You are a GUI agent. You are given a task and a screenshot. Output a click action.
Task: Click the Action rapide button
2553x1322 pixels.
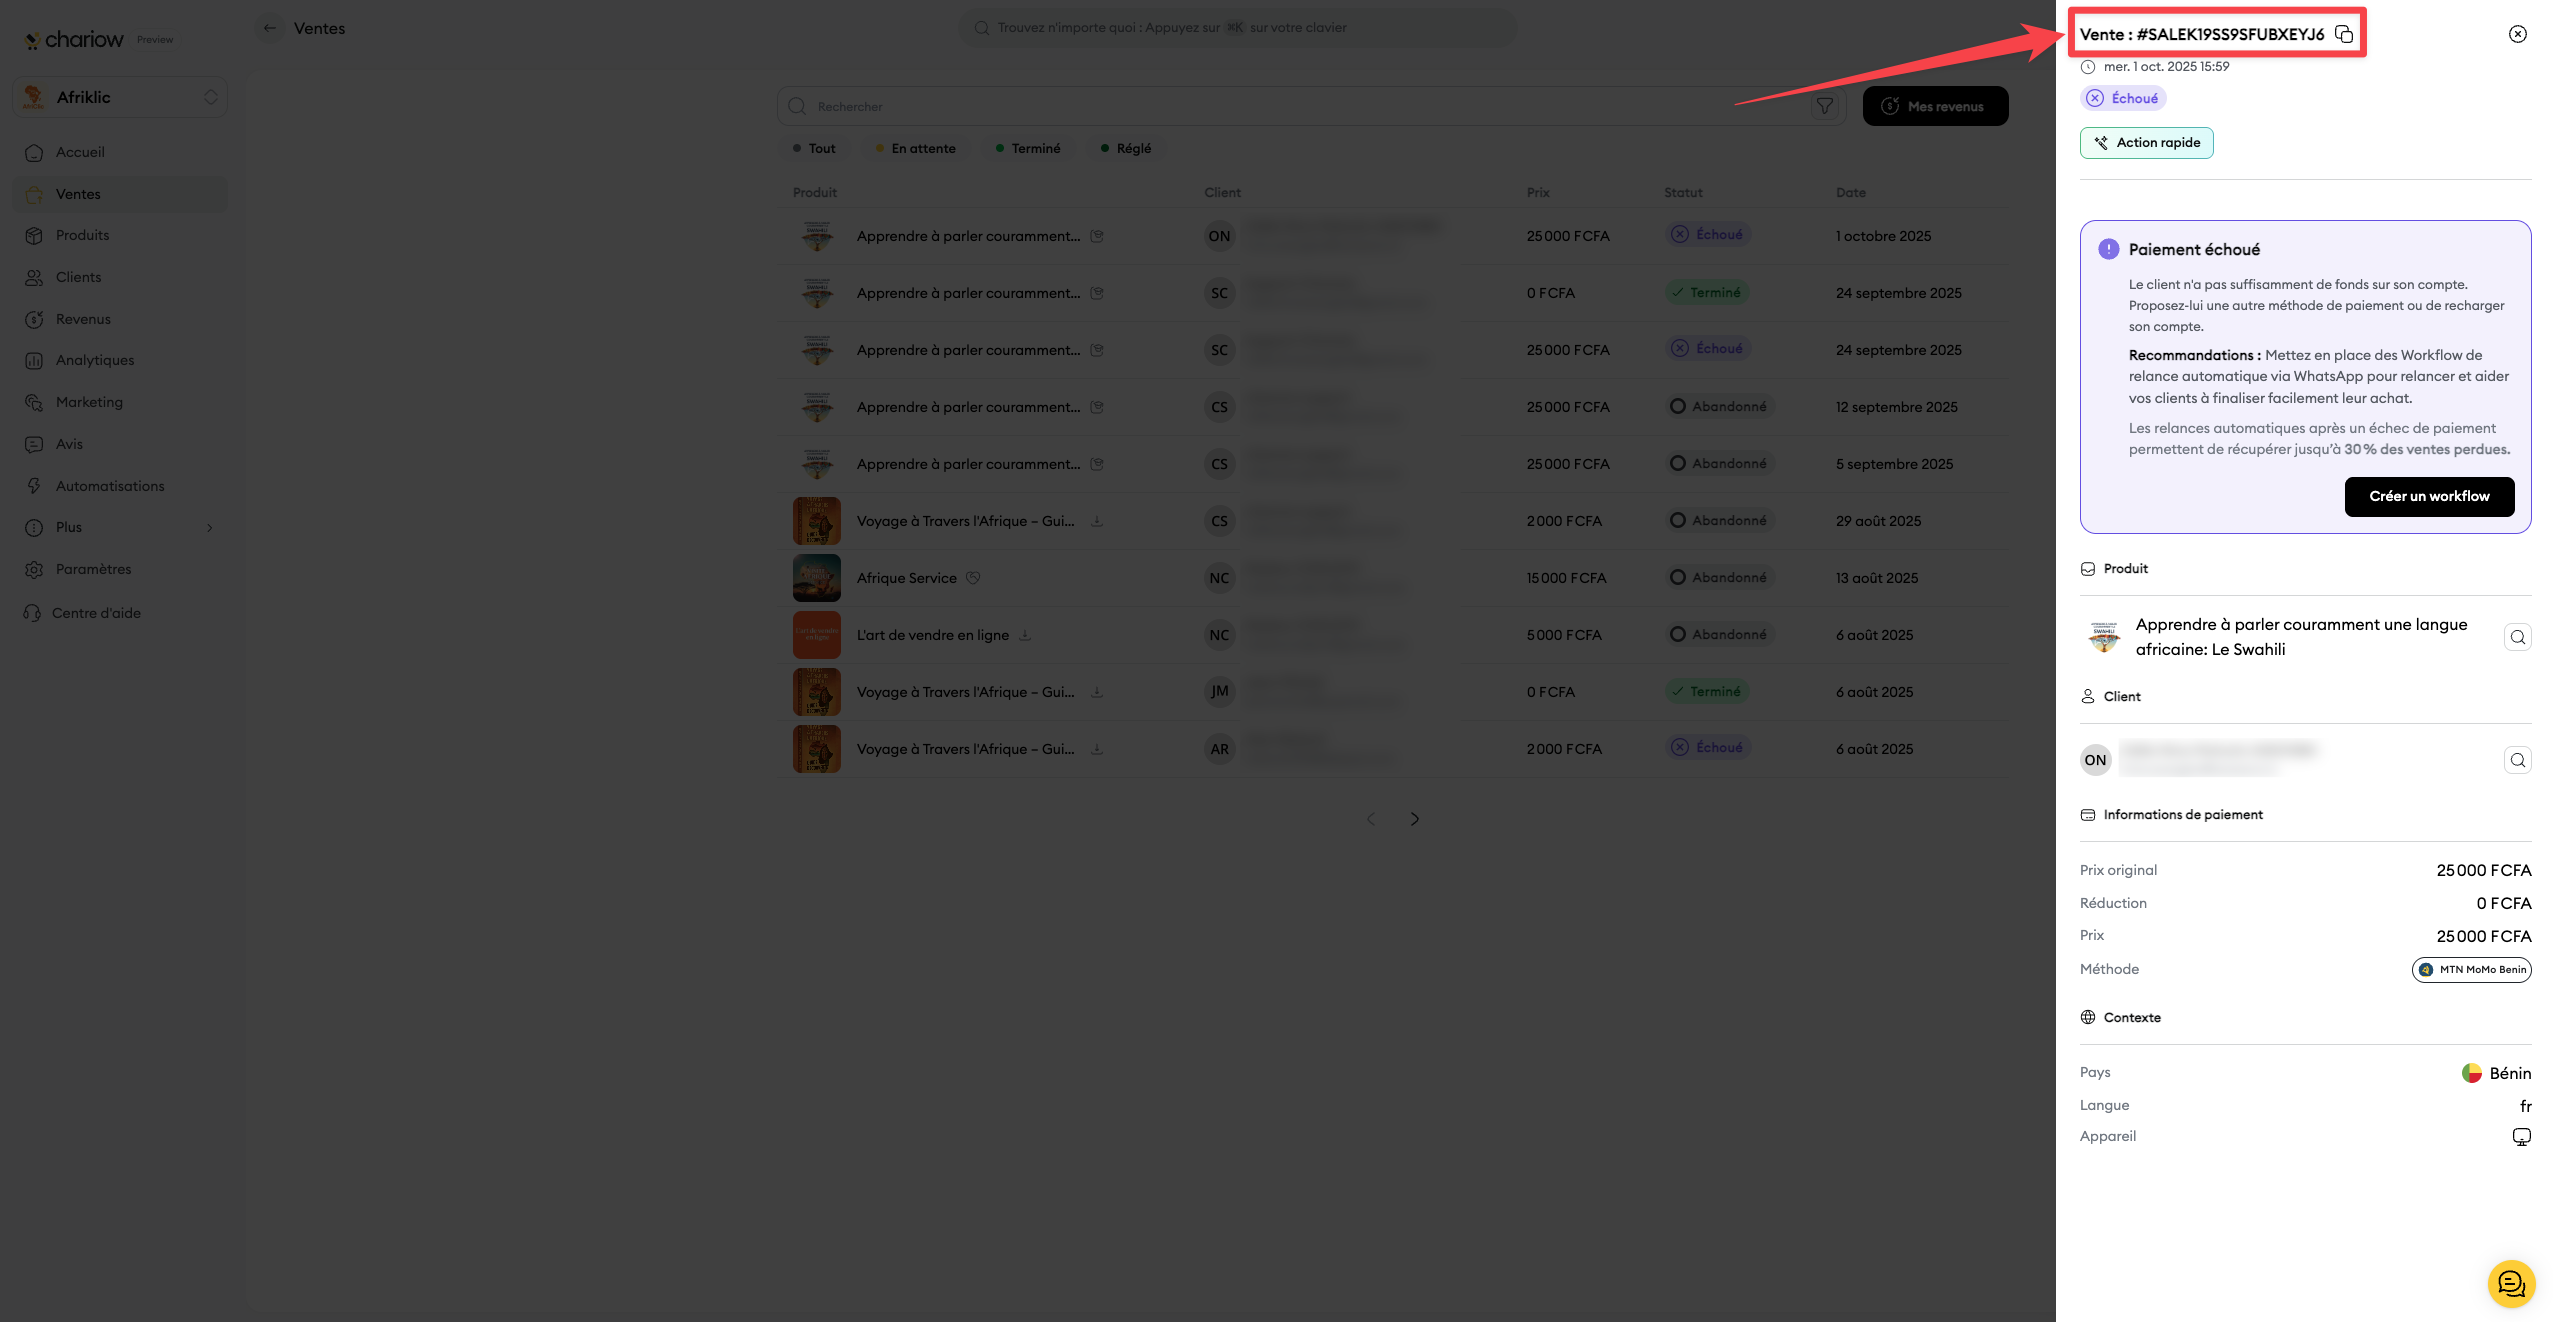[x=2146, y=143]
